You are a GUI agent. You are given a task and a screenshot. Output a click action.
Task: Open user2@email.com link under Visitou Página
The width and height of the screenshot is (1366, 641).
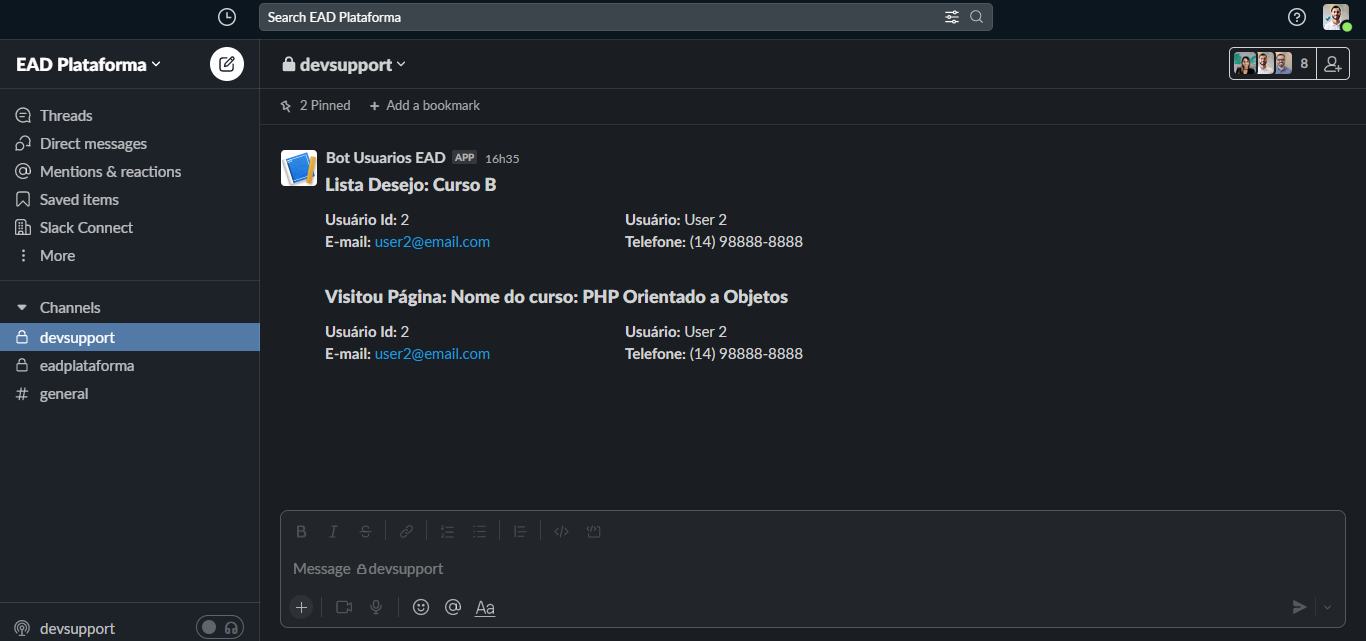432,354
